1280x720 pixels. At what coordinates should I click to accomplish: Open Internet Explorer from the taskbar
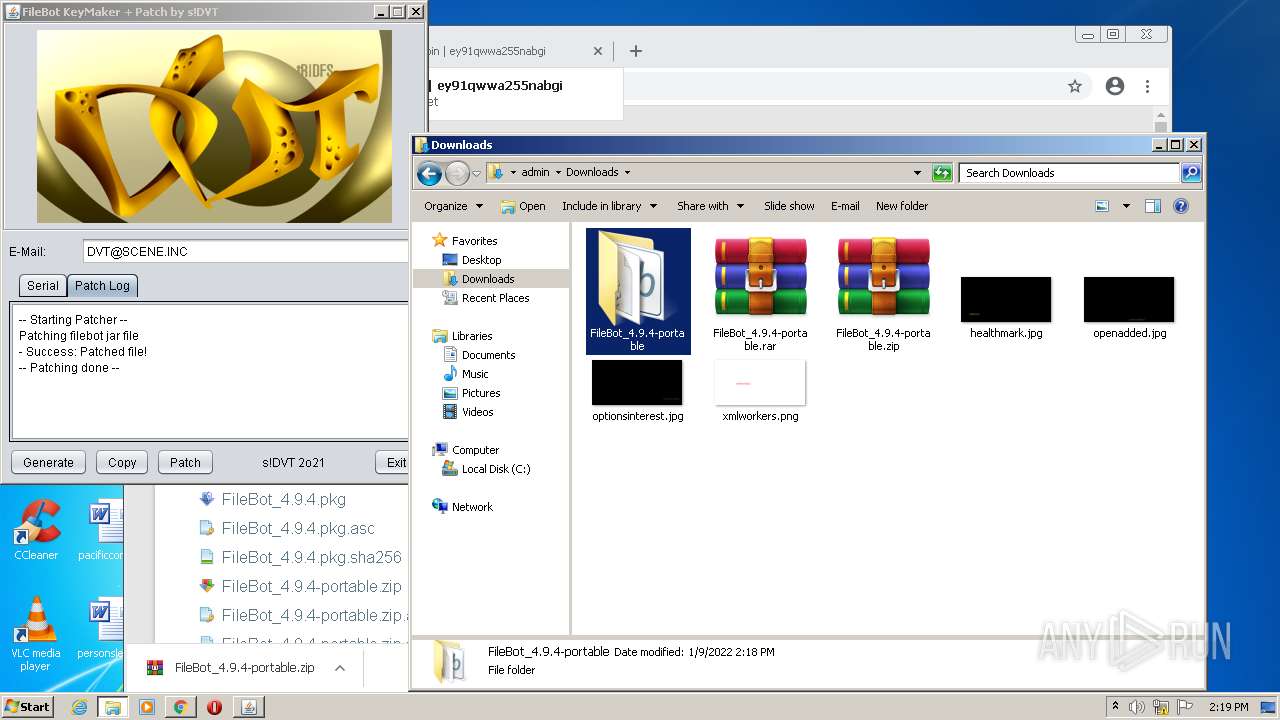(x=79, y=707)
